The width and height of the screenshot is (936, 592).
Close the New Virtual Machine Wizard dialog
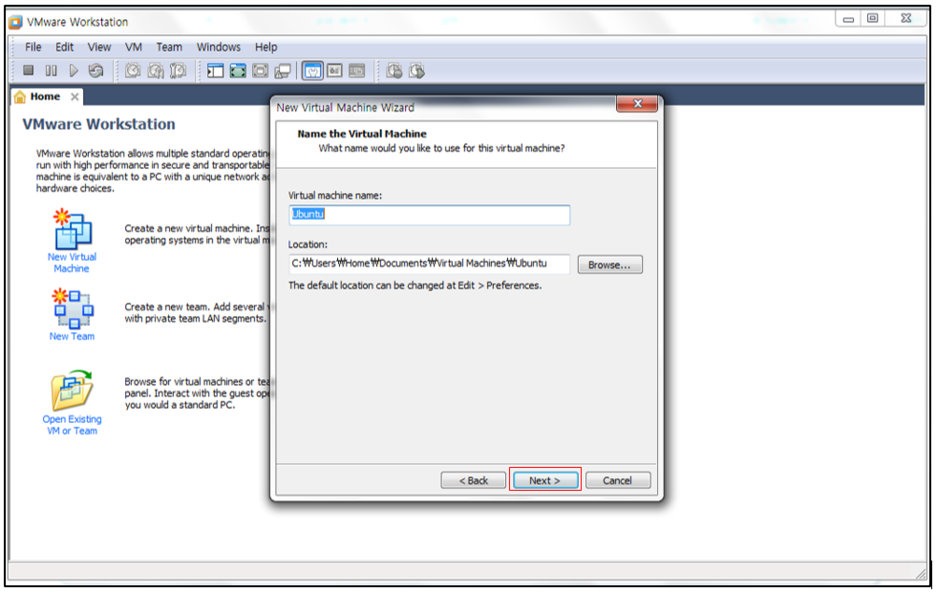coord(637,104)
